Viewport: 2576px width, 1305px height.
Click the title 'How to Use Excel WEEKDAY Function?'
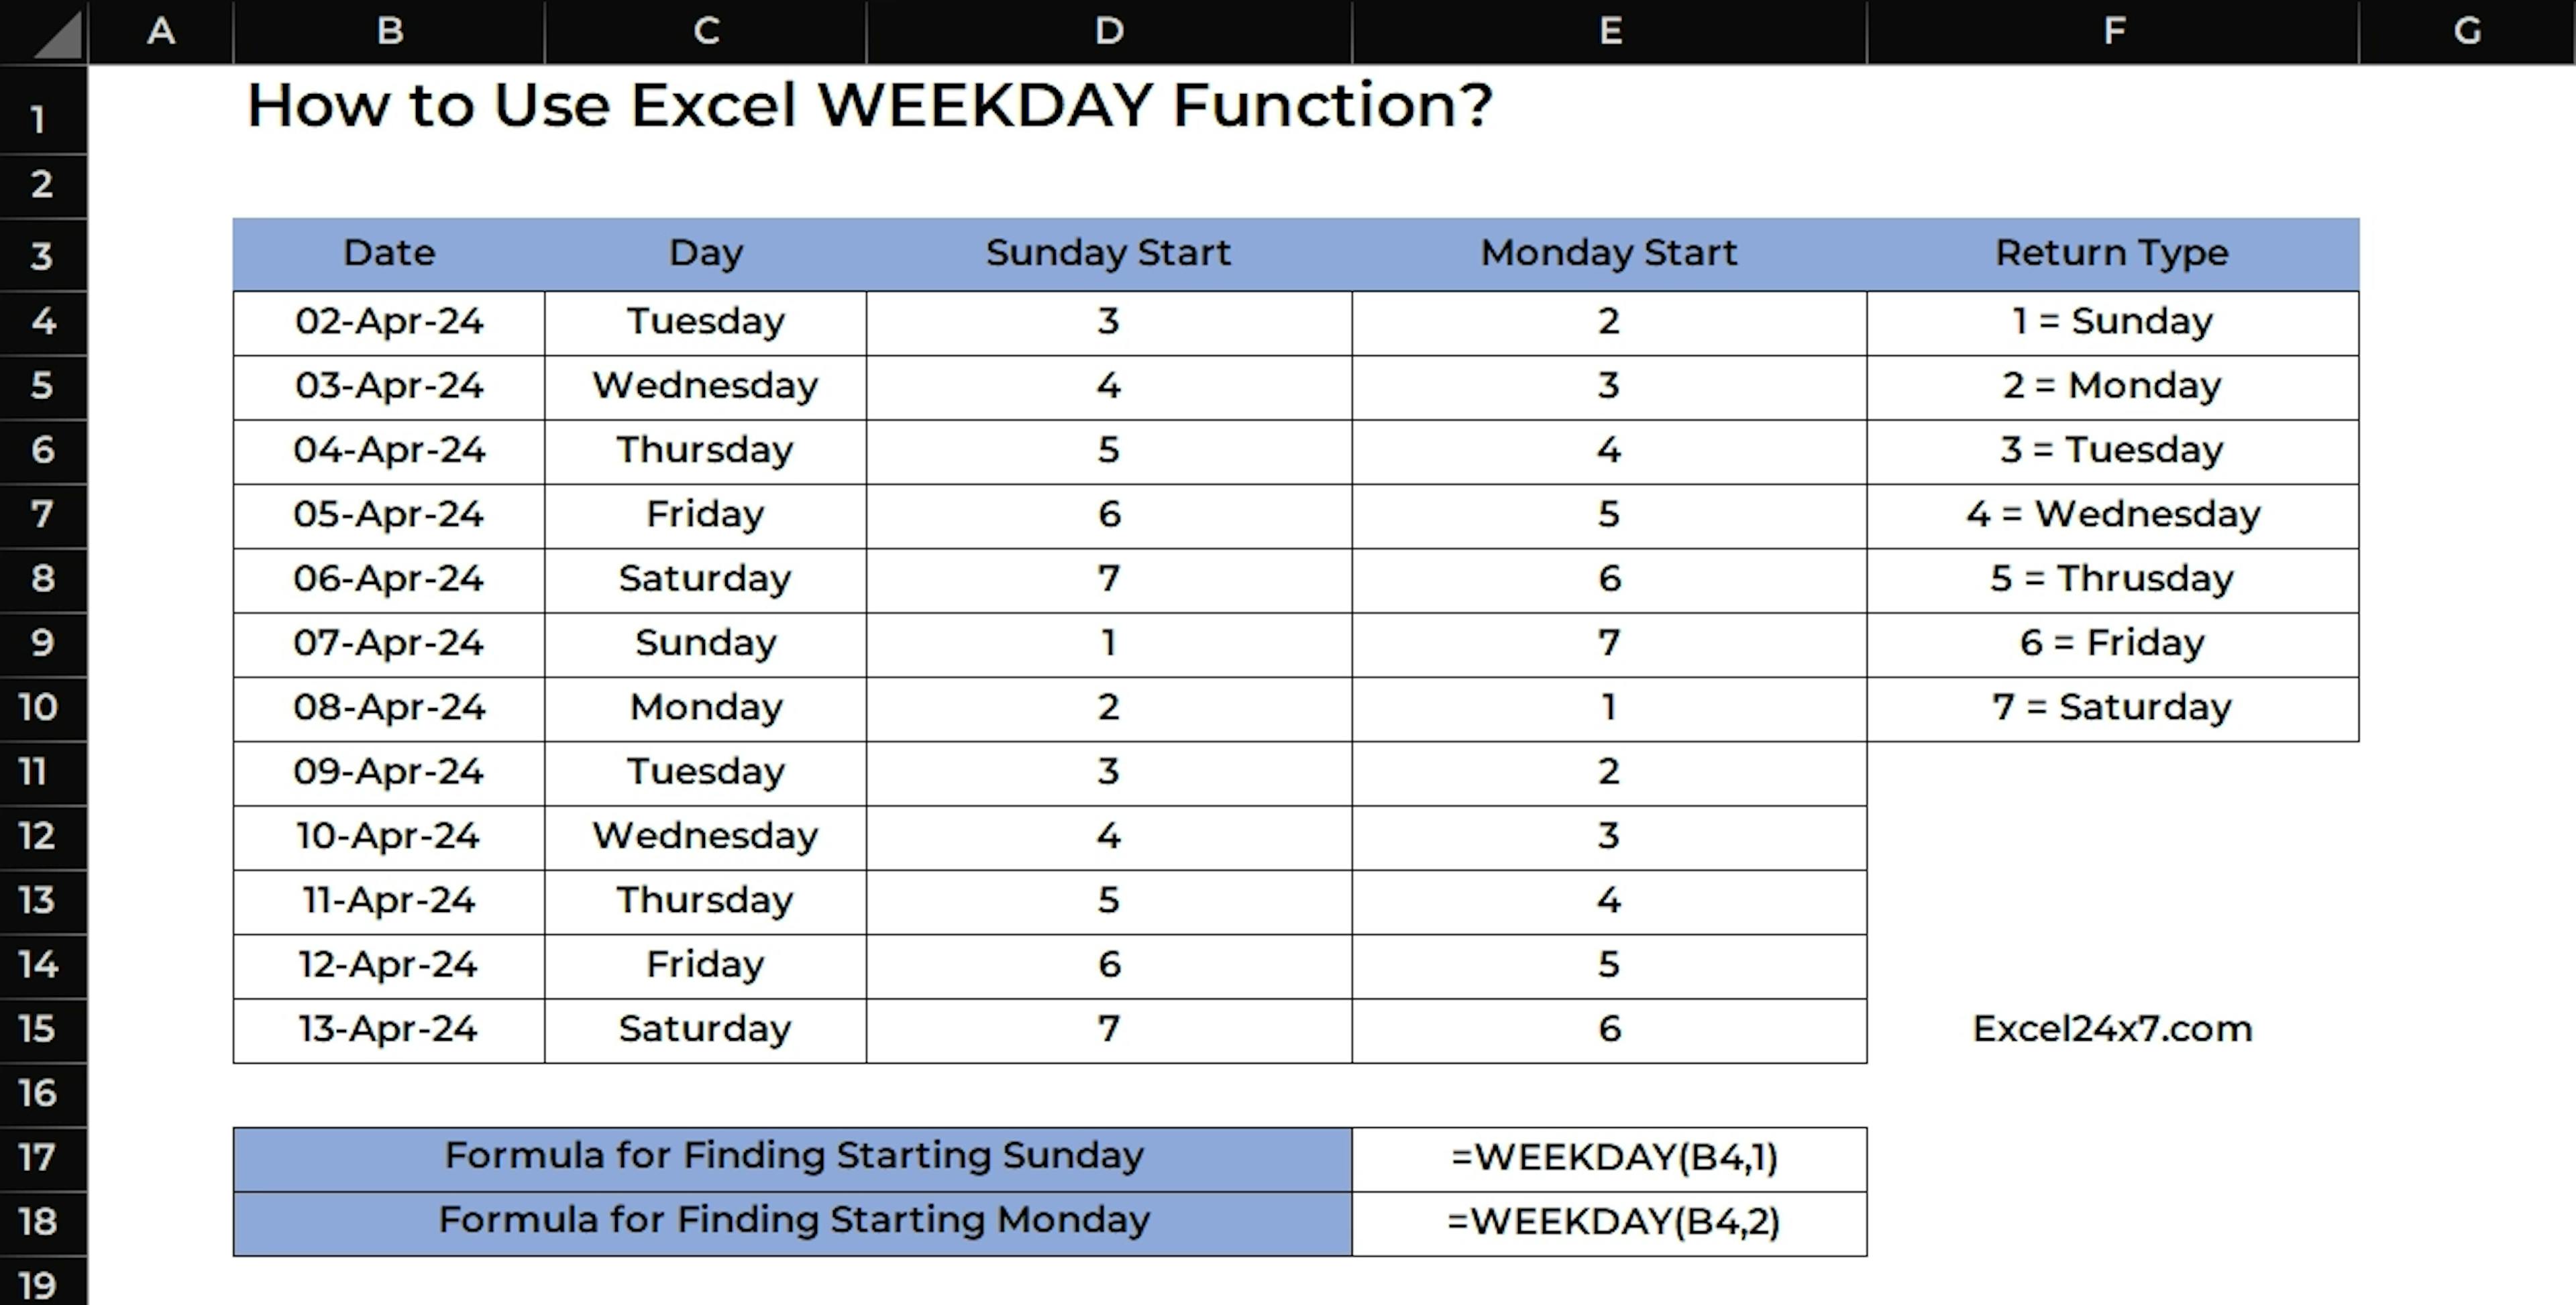(868, 106)
